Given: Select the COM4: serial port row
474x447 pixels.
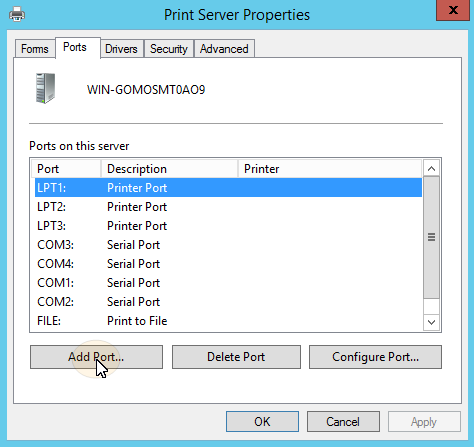Looking at the screenshot, I should (x=228, y=264).
